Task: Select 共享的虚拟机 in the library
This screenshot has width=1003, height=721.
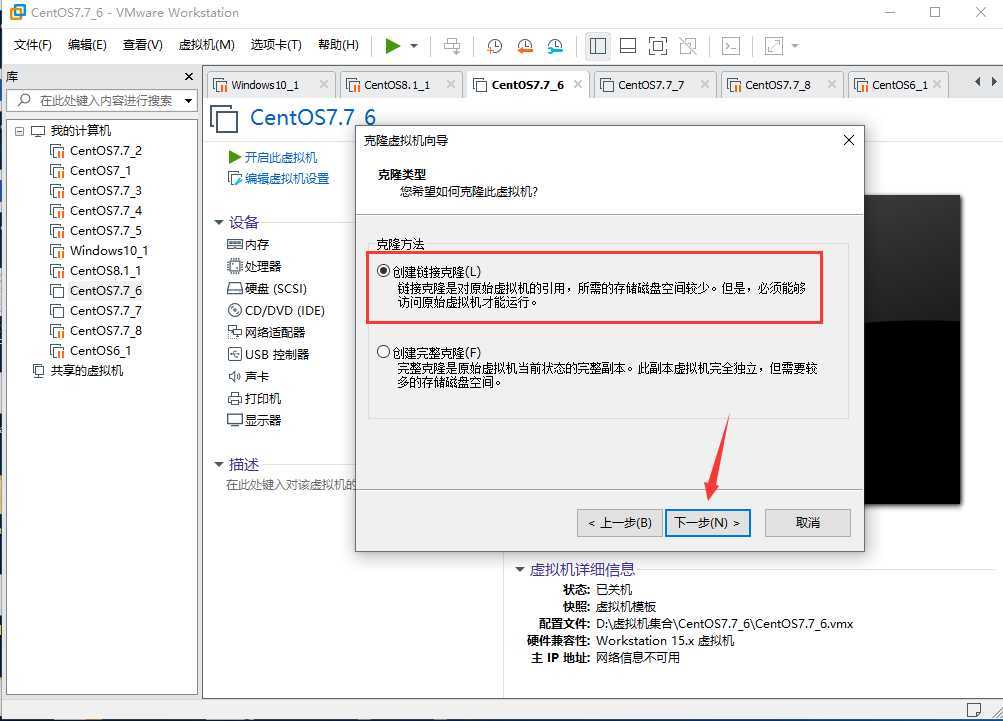Action: point(78,370)
